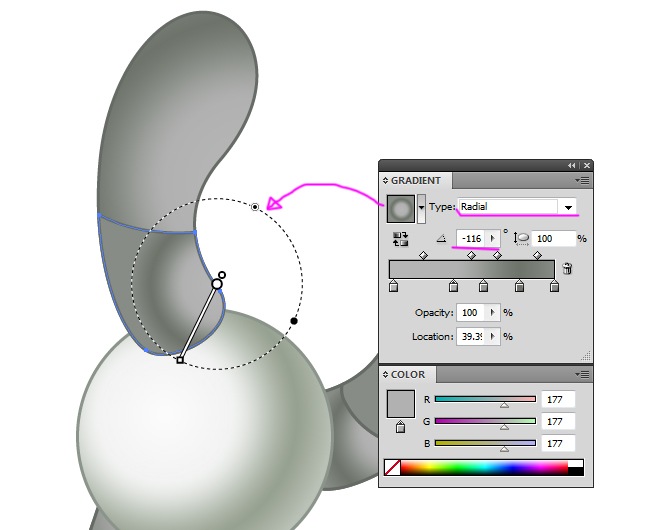Pick white at the spectrum bar end

[x=575, y=463]
